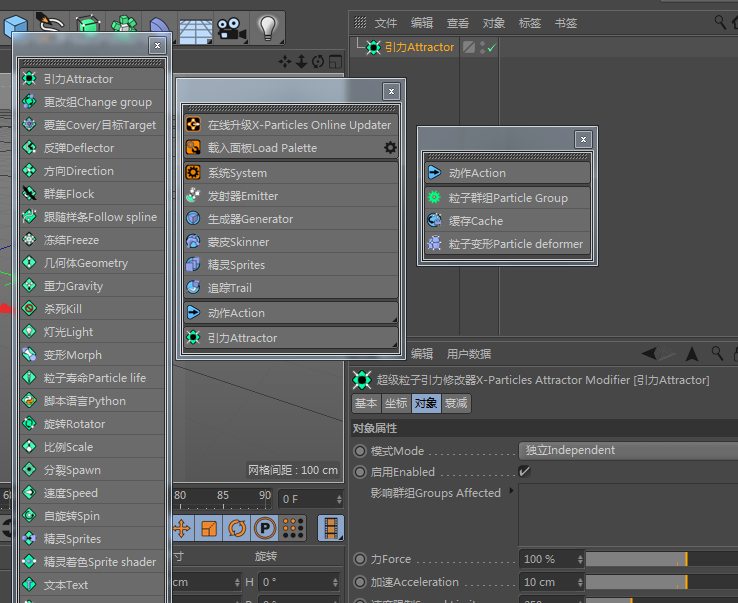Open the 查看 menu in object manager
Image resolution: width=738 pixels, height=603 pixels.
click(x=458, y=23)
